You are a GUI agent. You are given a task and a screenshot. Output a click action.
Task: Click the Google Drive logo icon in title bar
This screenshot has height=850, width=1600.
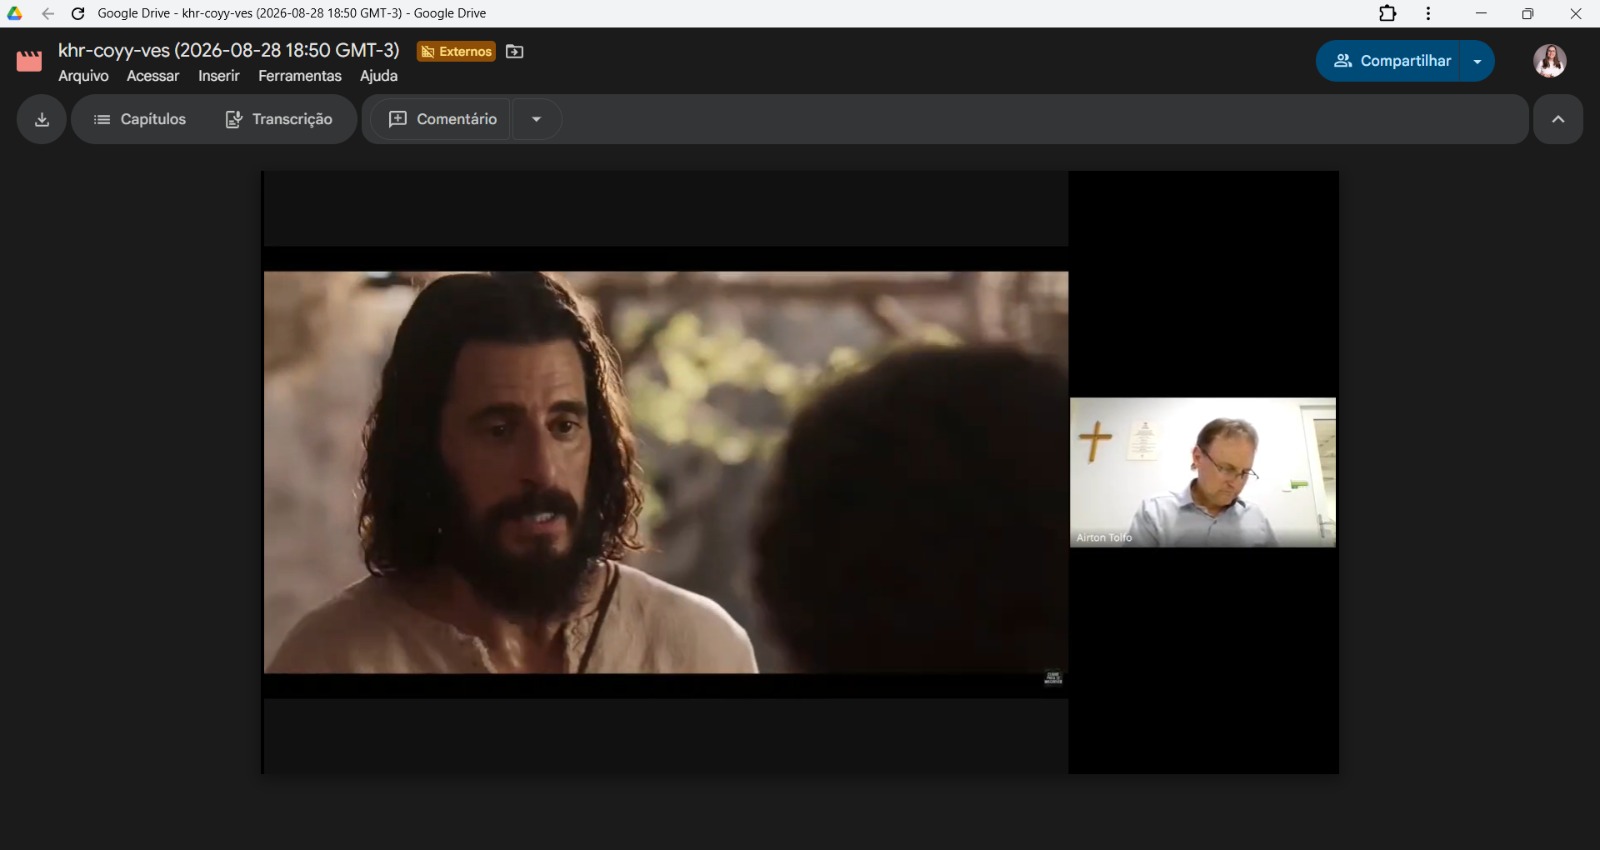[14, 13]
